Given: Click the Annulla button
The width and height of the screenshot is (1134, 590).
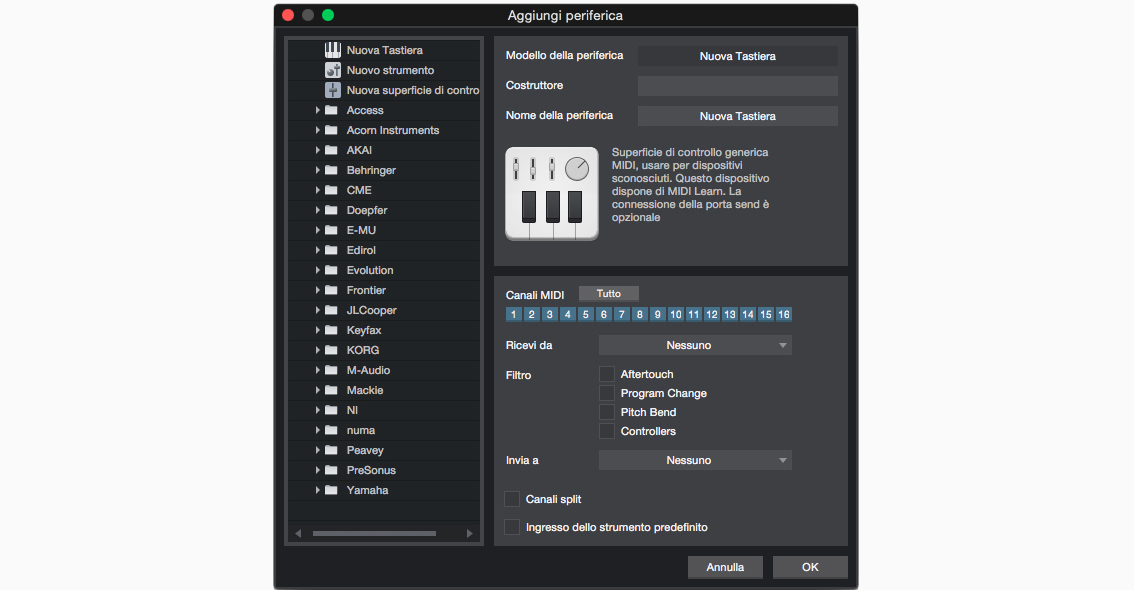Looking at the screenshot, I should tap(725, 567).
